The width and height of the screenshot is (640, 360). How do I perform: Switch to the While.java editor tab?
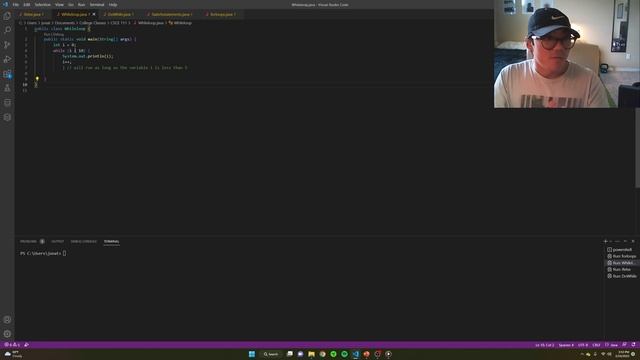tap(32, 14)
